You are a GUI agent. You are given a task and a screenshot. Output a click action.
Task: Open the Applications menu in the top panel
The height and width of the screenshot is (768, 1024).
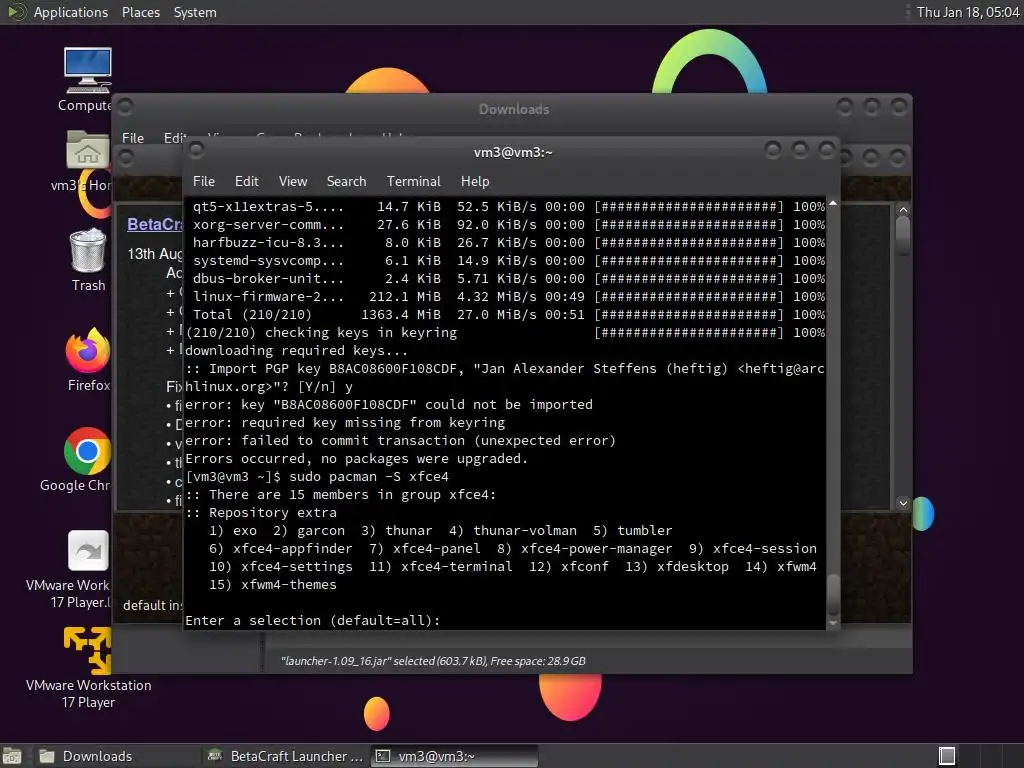[71, 12]
